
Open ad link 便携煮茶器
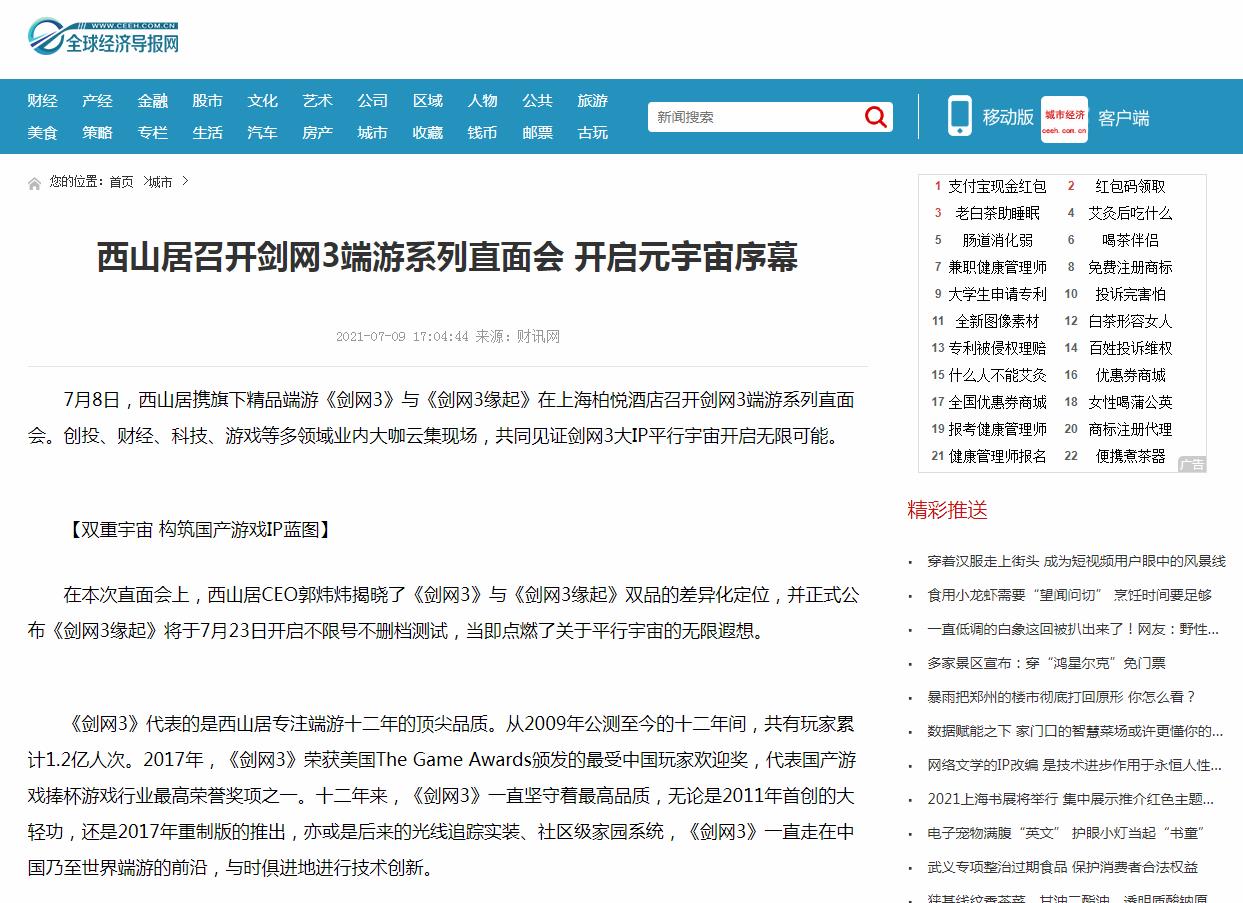click(1130, 456)
